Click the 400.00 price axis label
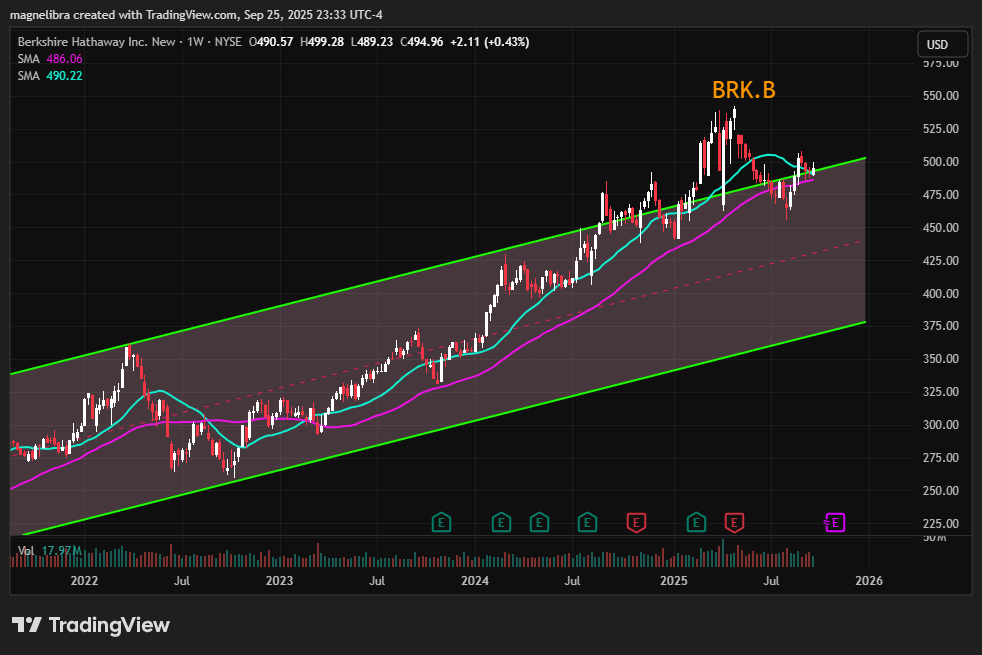The height and width of the screenshot is (655, 982). tap(941, 293)
